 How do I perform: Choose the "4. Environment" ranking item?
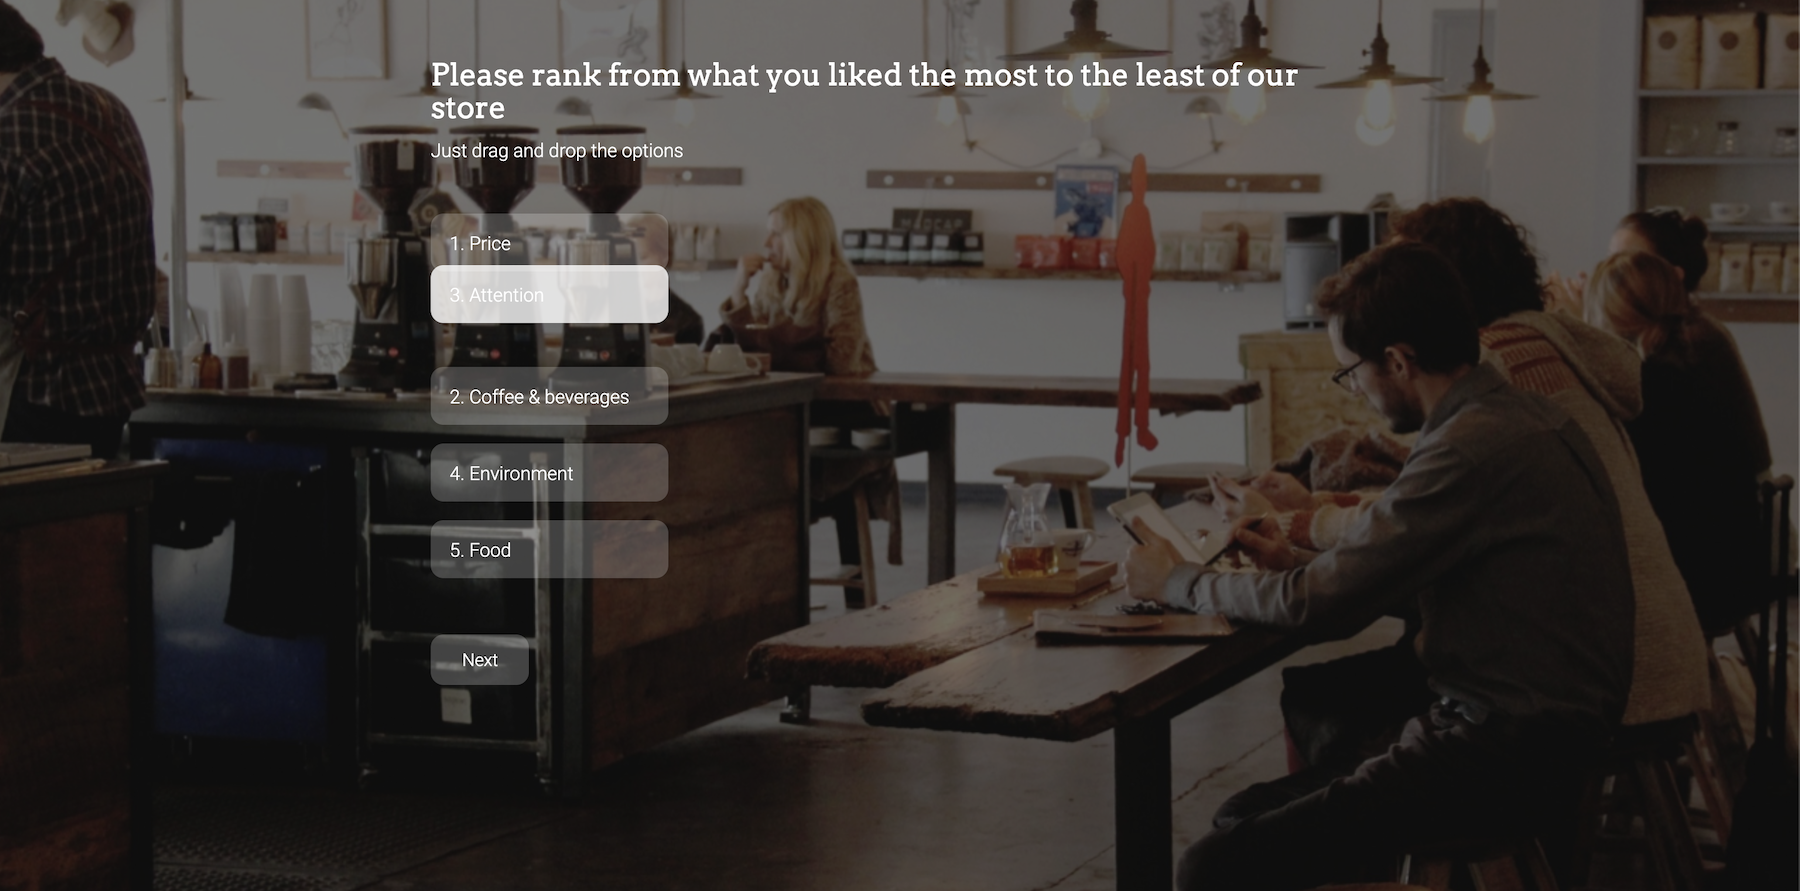(x=549, y=473)
